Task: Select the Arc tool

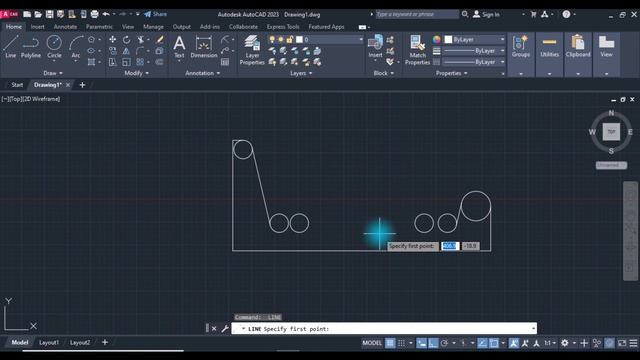Action: [x=76, y=47]
